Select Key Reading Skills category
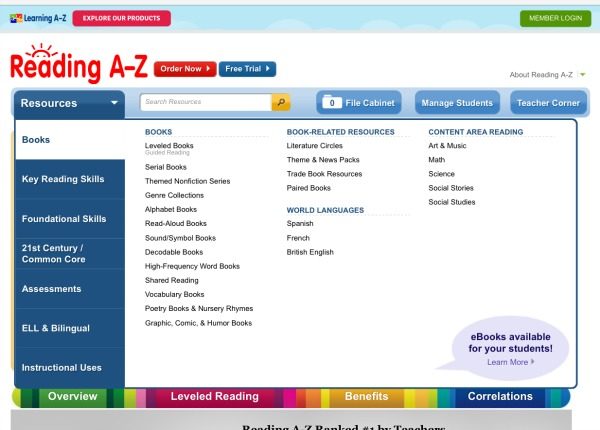600x430 pixels. tap(70, 179)
